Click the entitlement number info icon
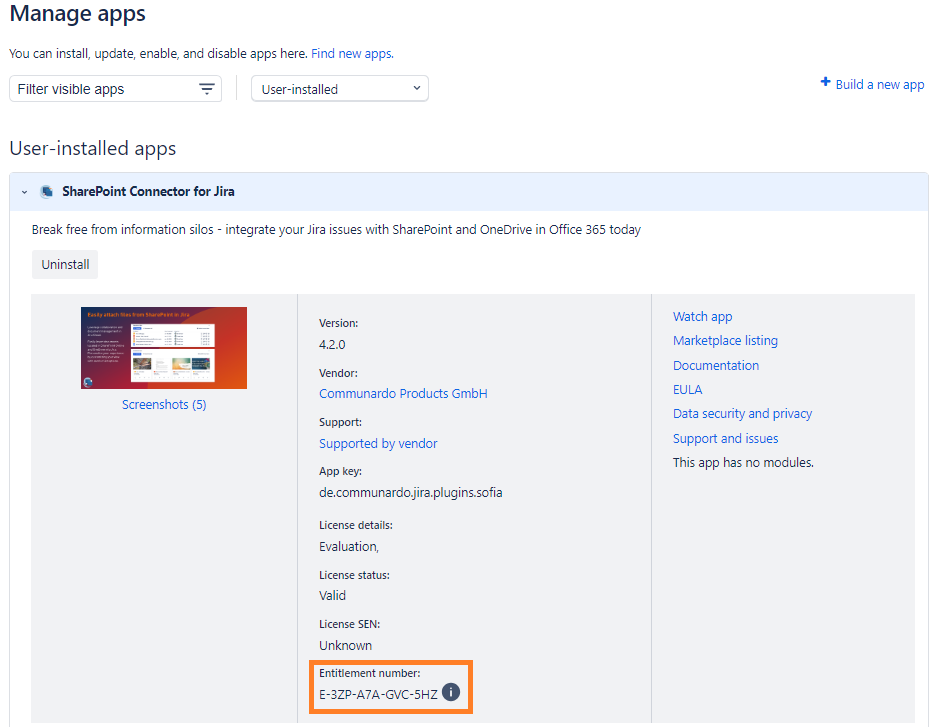 tap(451, 693)
